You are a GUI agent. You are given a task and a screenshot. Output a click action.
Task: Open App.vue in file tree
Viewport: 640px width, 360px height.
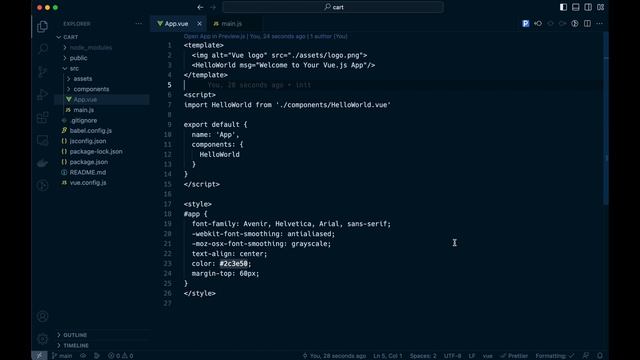tap(102, 100)
